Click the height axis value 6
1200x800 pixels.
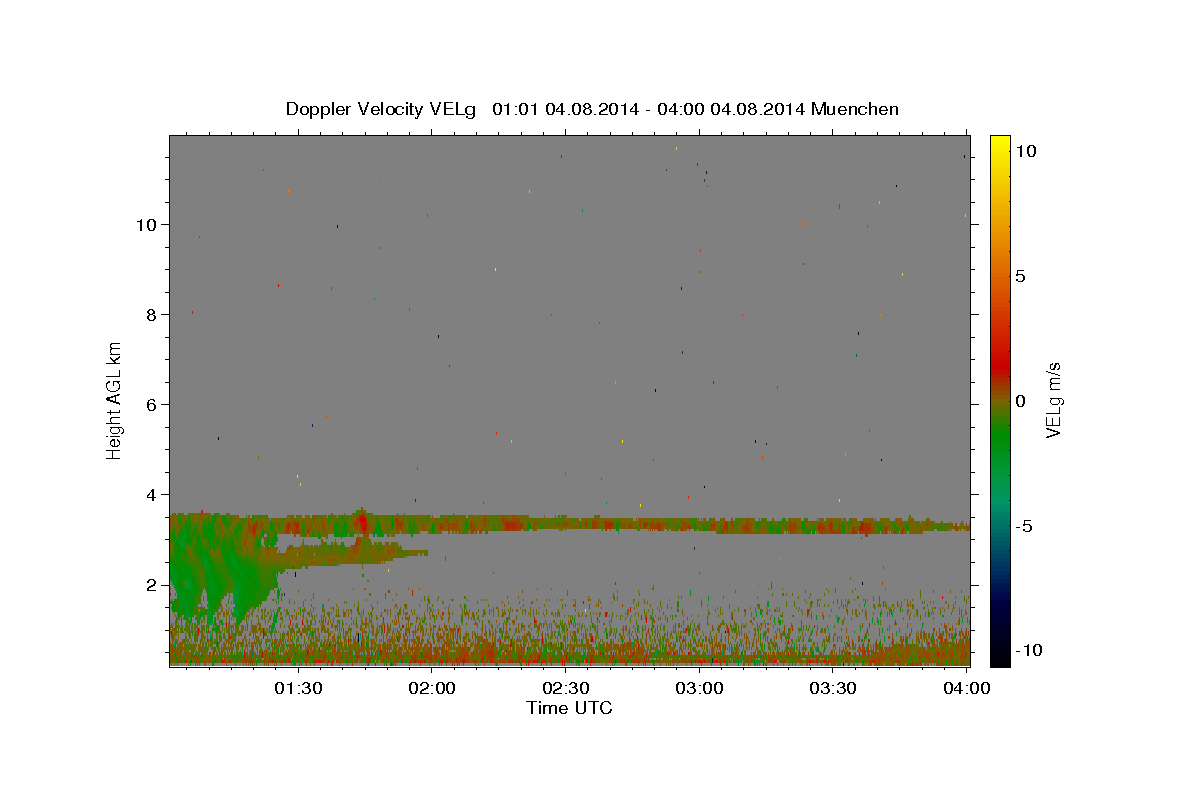tap(151, 404)
